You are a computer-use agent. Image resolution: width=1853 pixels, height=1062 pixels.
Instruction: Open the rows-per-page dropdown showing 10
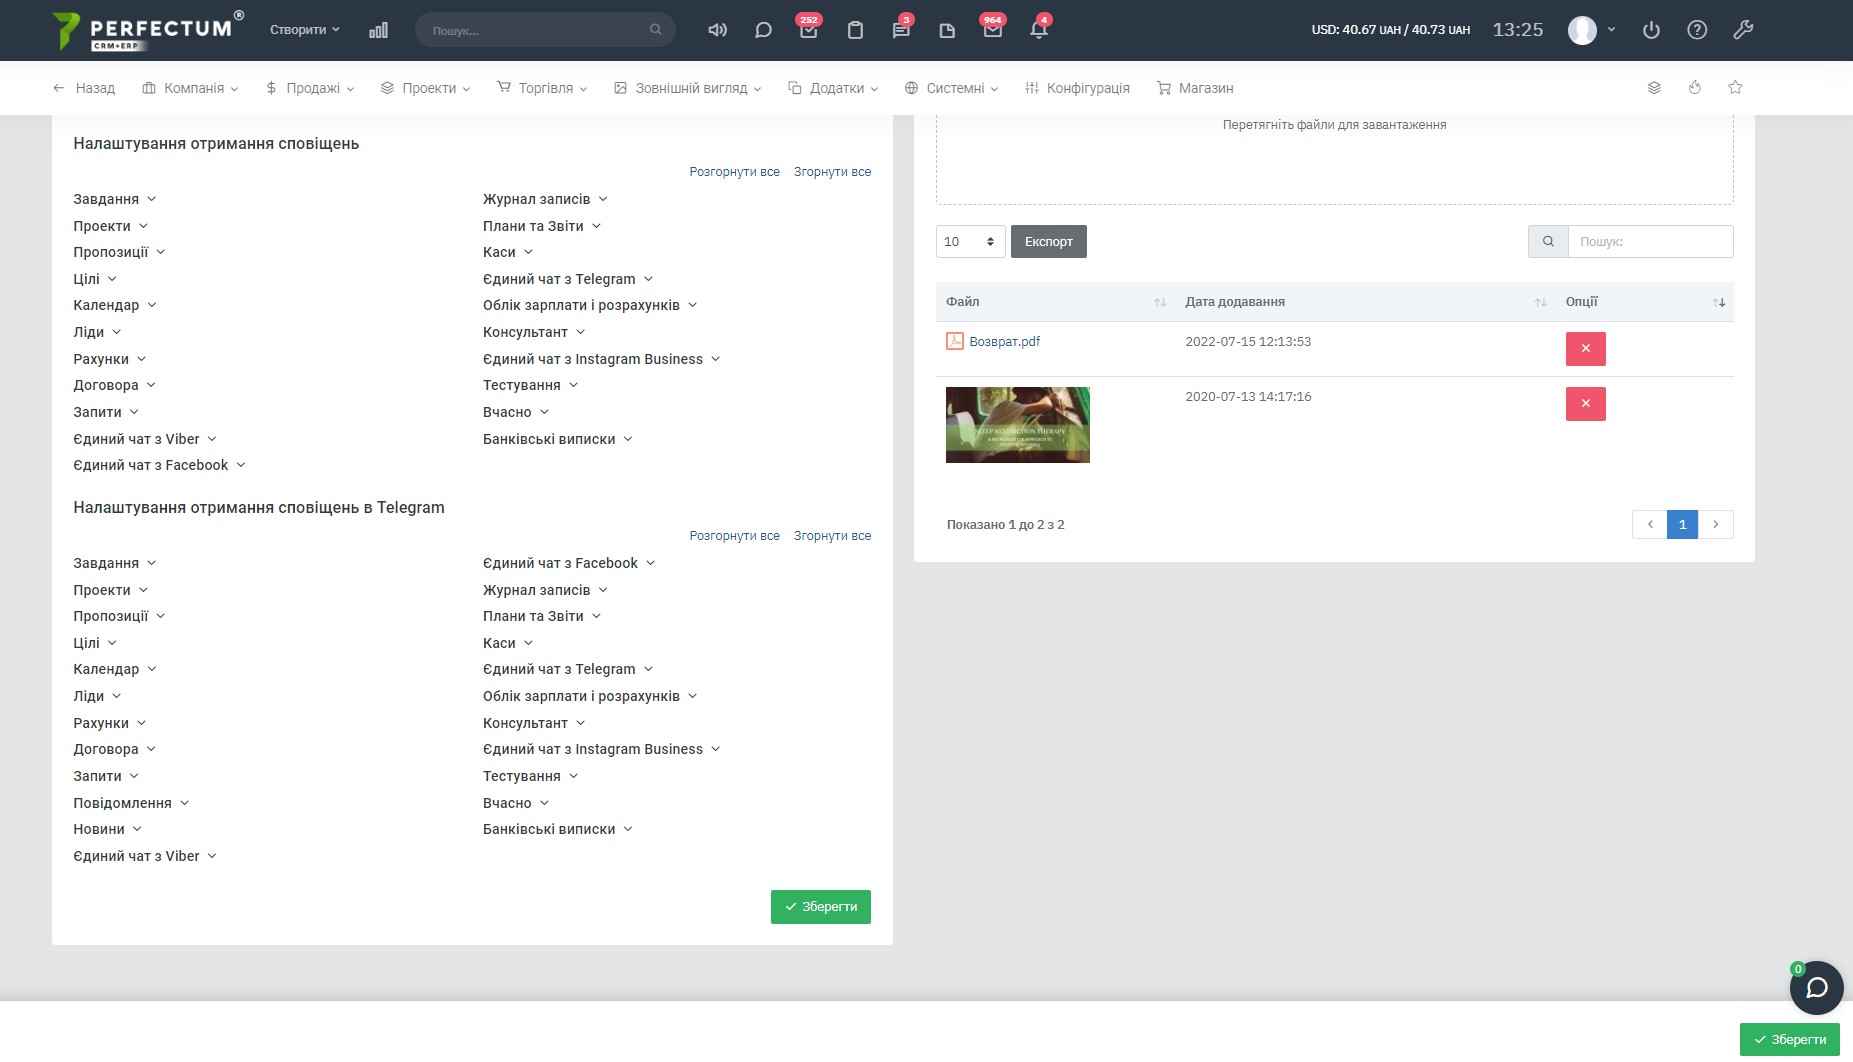pos(970,242)
